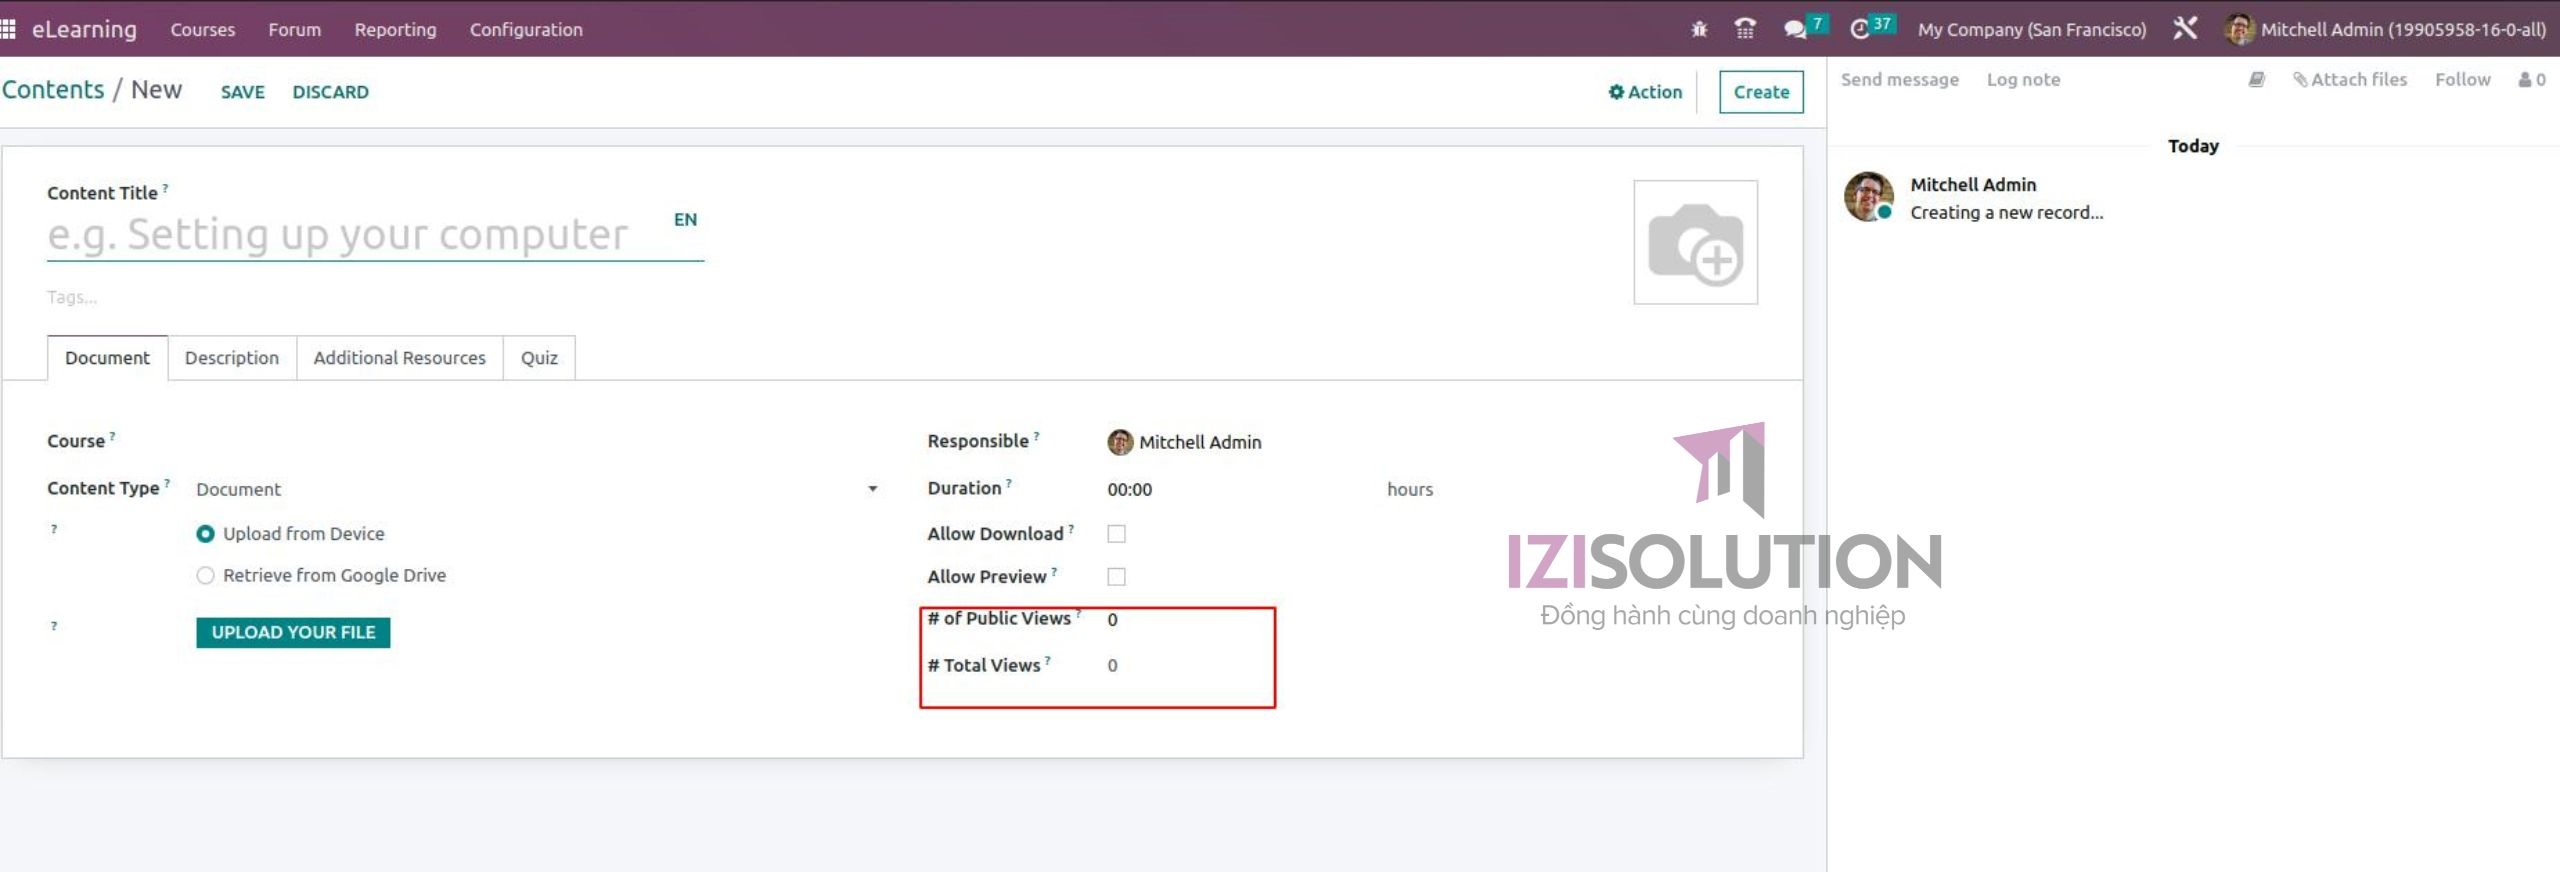Click help mark next to Content Type

pos(167,482)
